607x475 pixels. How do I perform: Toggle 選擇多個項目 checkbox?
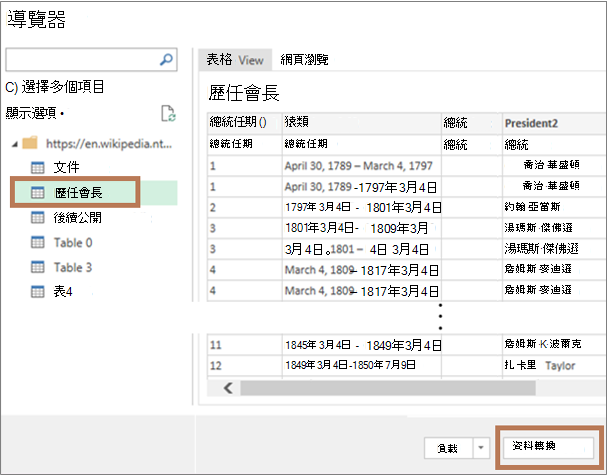click(x=11, y=87)
